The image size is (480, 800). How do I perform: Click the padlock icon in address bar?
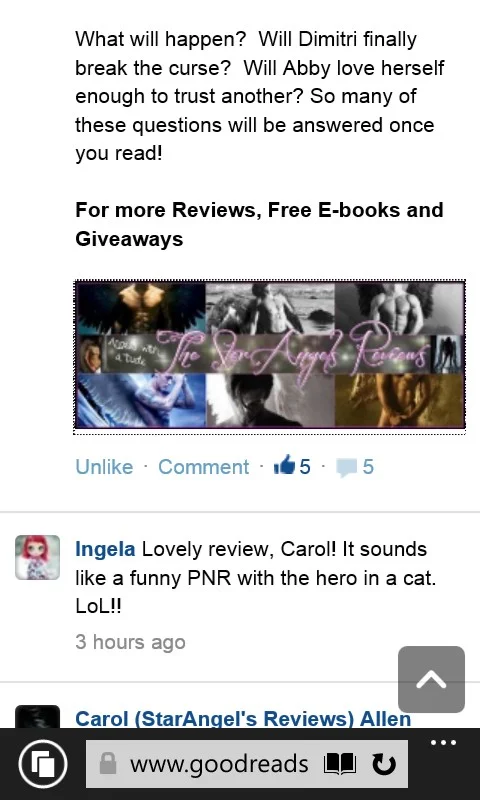(107, 764)
